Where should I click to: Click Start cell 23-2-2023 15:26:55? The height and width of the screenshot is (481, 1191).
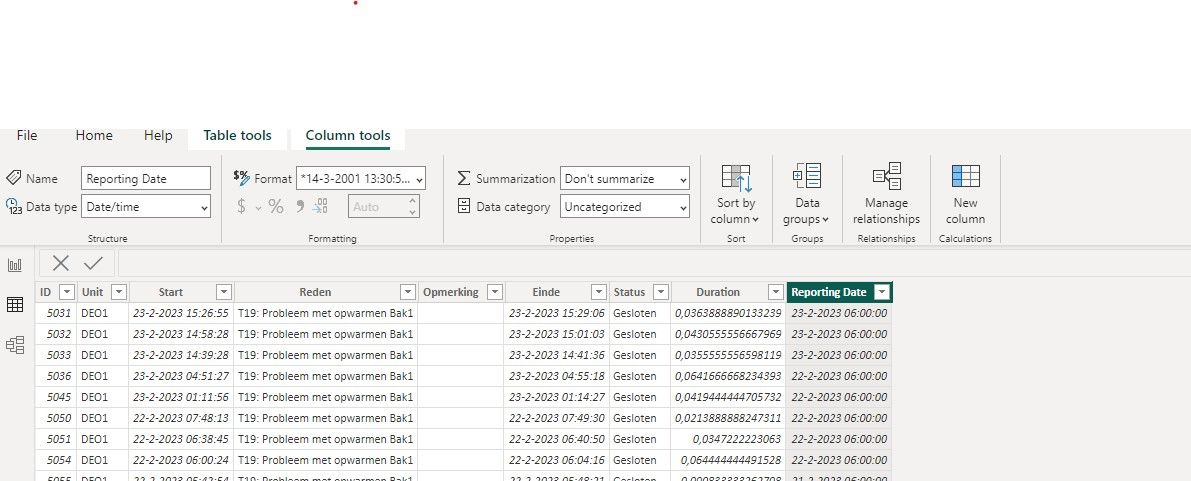pyautogui.click(x=181, y=313)
